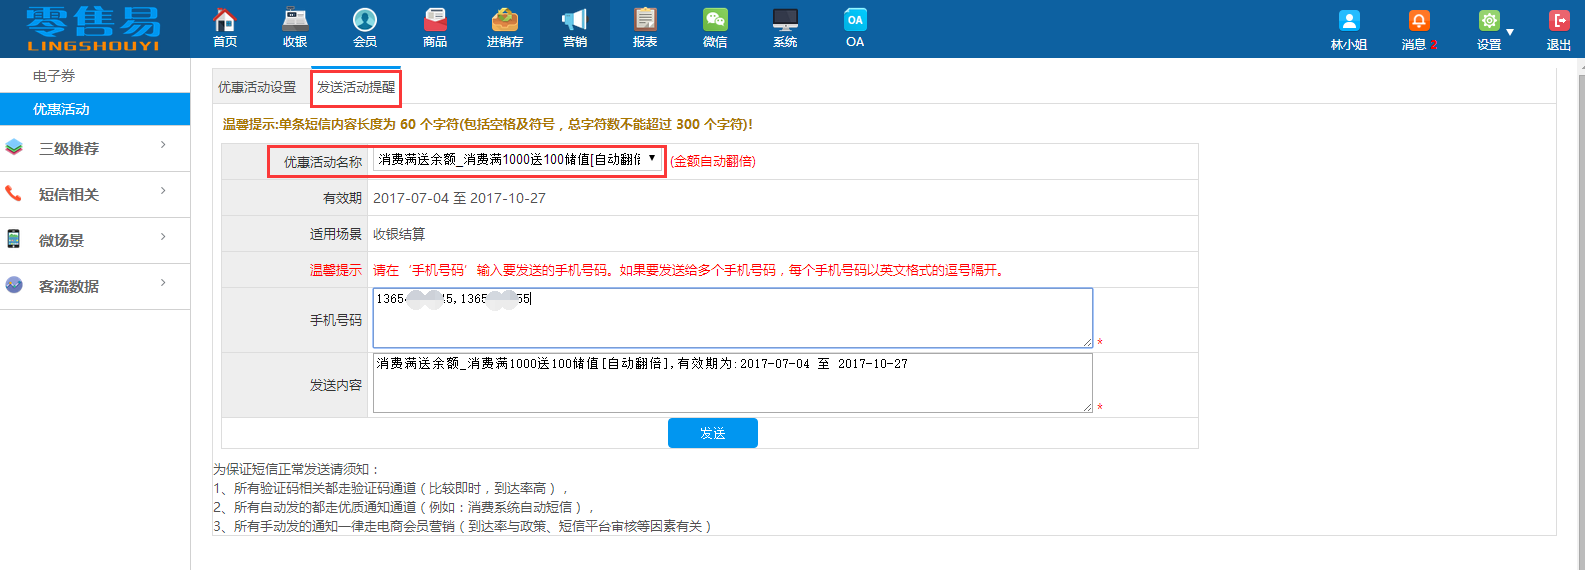This screenshot has height=570, width=1585.
Task: Click the 微场景 mobile icon
Action: (14, 239)
